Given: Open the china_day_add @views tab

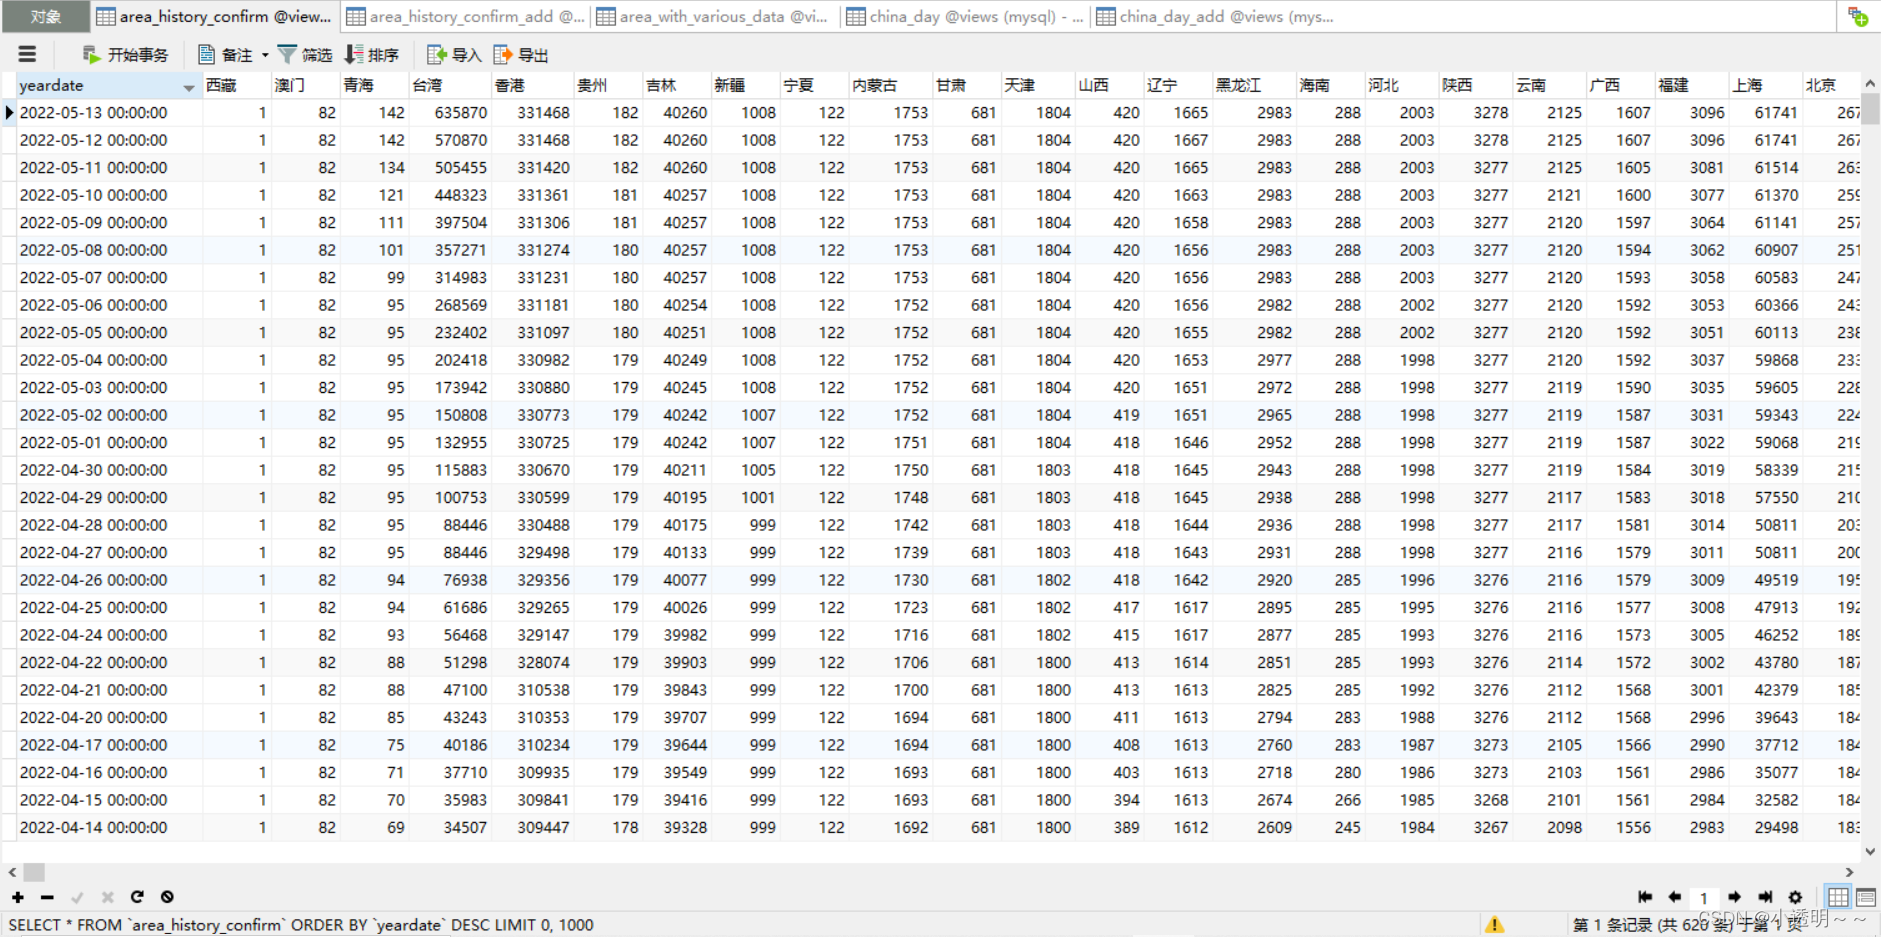Looking at the screenshot, I should [1215, 16].
